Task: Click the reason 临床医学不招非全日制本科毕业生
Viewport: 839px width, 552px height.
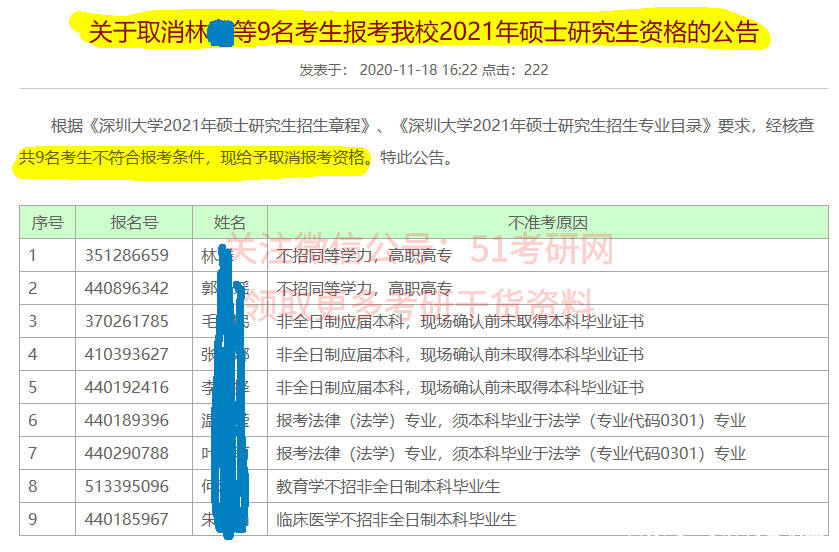Action: pyautogui.click(x=396, y=520)
